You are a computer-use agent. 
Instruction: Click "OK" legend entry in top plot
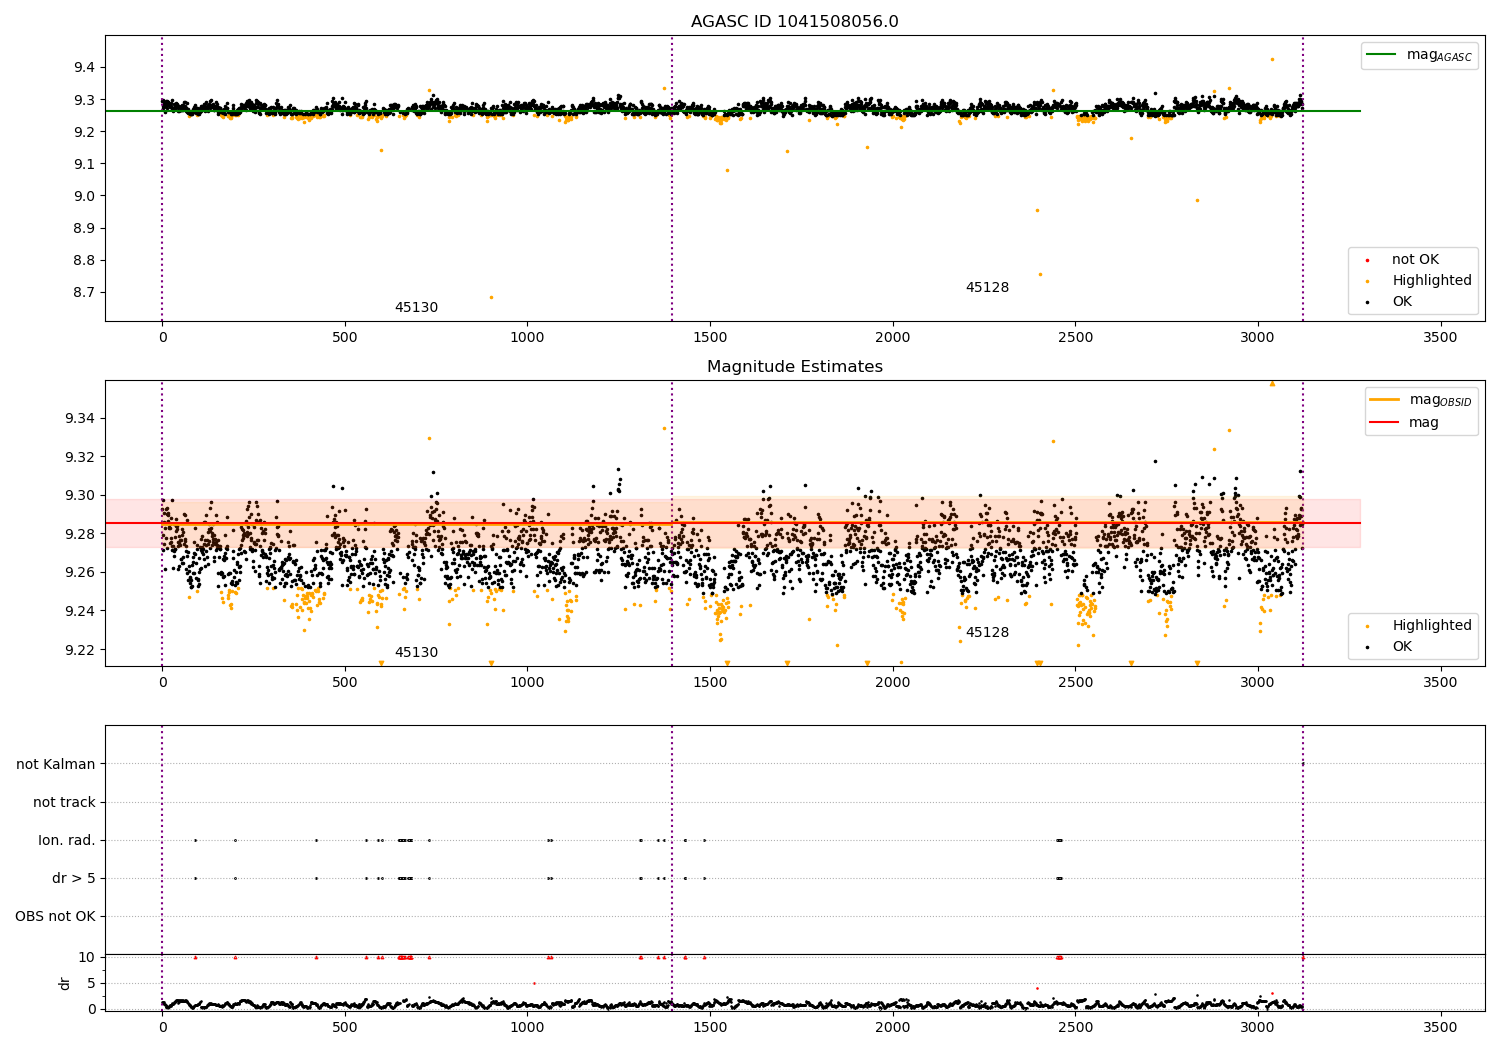click(x=1402, y=302)
